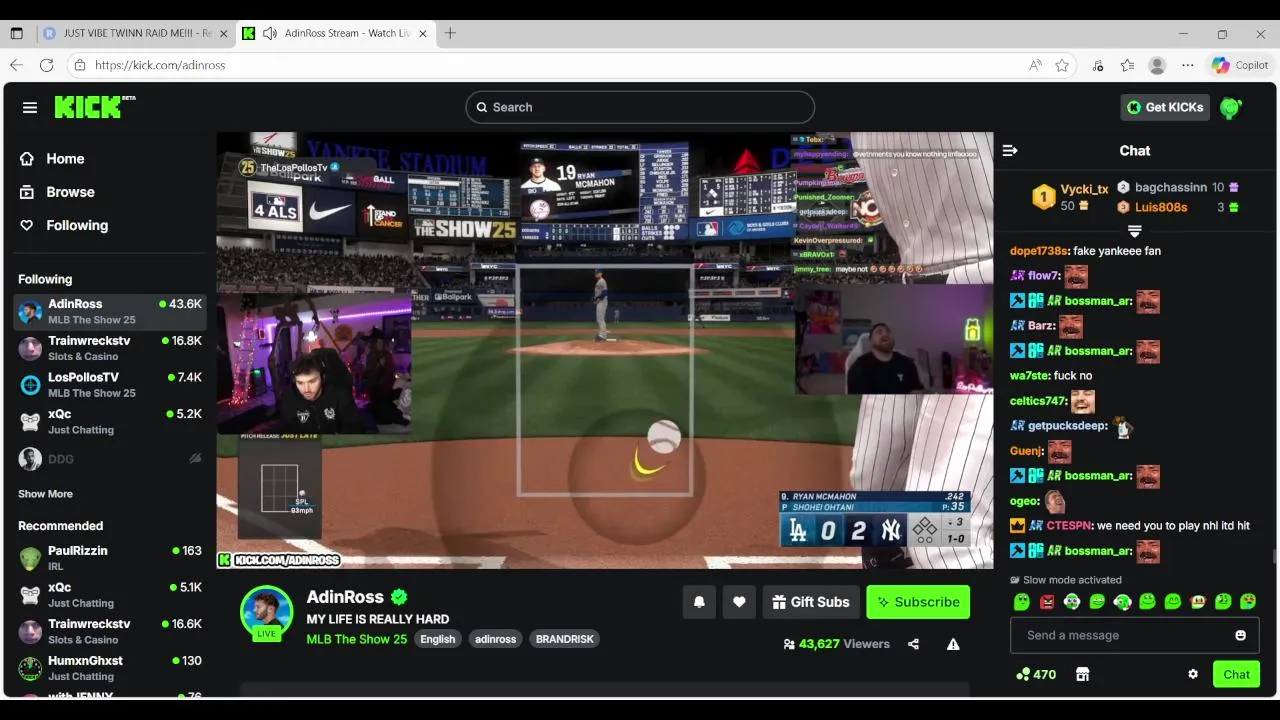The image size is (1280, 720).
Task: Click the Gift Subs button
Action: point(810,602)
